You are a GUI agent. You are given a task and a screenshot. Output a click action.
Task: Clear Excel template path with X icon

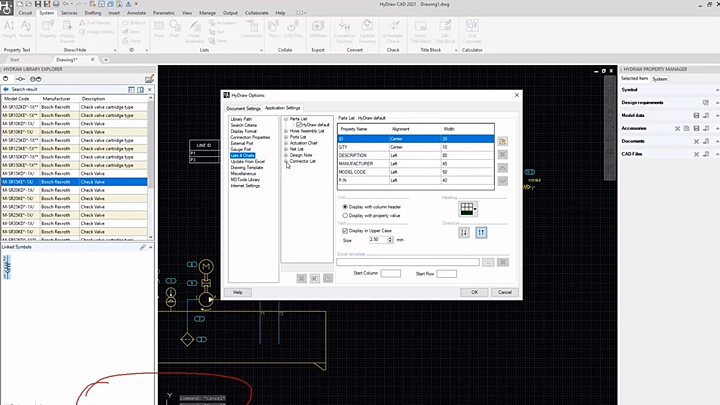pyautogui.click(x=503, y=262)
